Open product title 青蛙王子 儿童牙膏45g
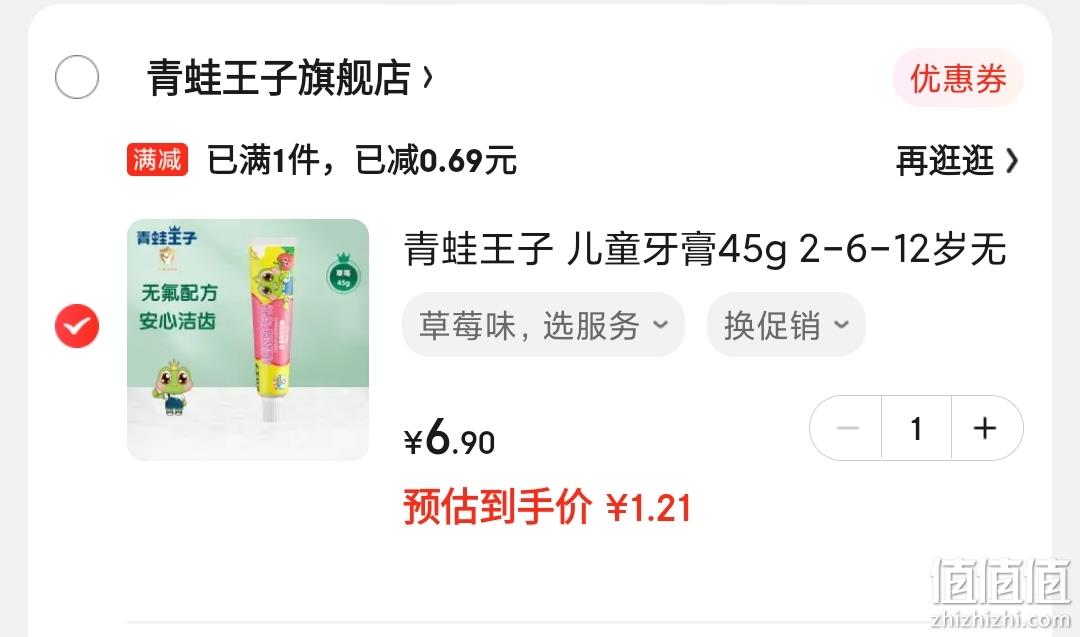 point(705,249)
